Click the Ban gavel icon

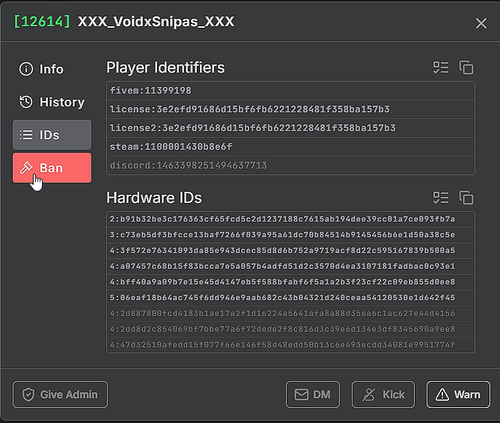tap(26, 168)
